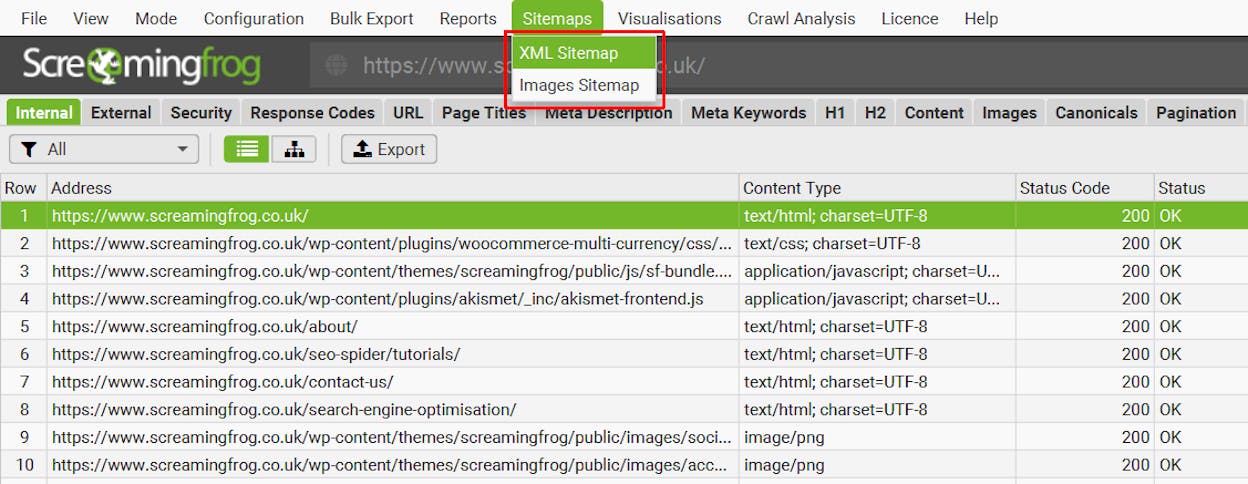Open the Crawl Analysis menu
The width and height of the screenshot is (1248, 484).
click(x=801, y=18)
